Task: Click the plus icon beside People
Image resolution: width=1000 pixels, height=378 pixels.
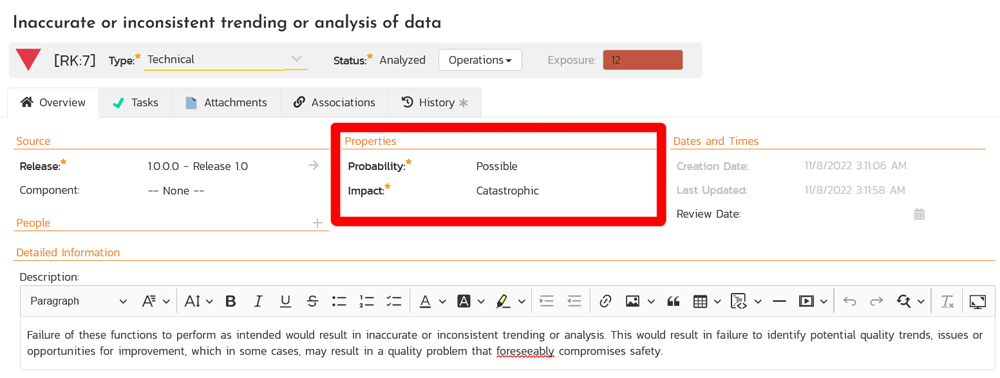Action: pos(318,222)
